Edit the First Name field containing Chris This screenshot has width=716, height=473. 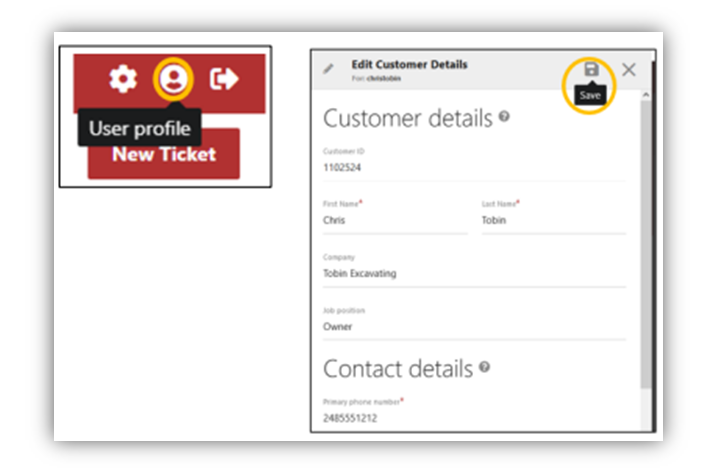click(395, 220)
